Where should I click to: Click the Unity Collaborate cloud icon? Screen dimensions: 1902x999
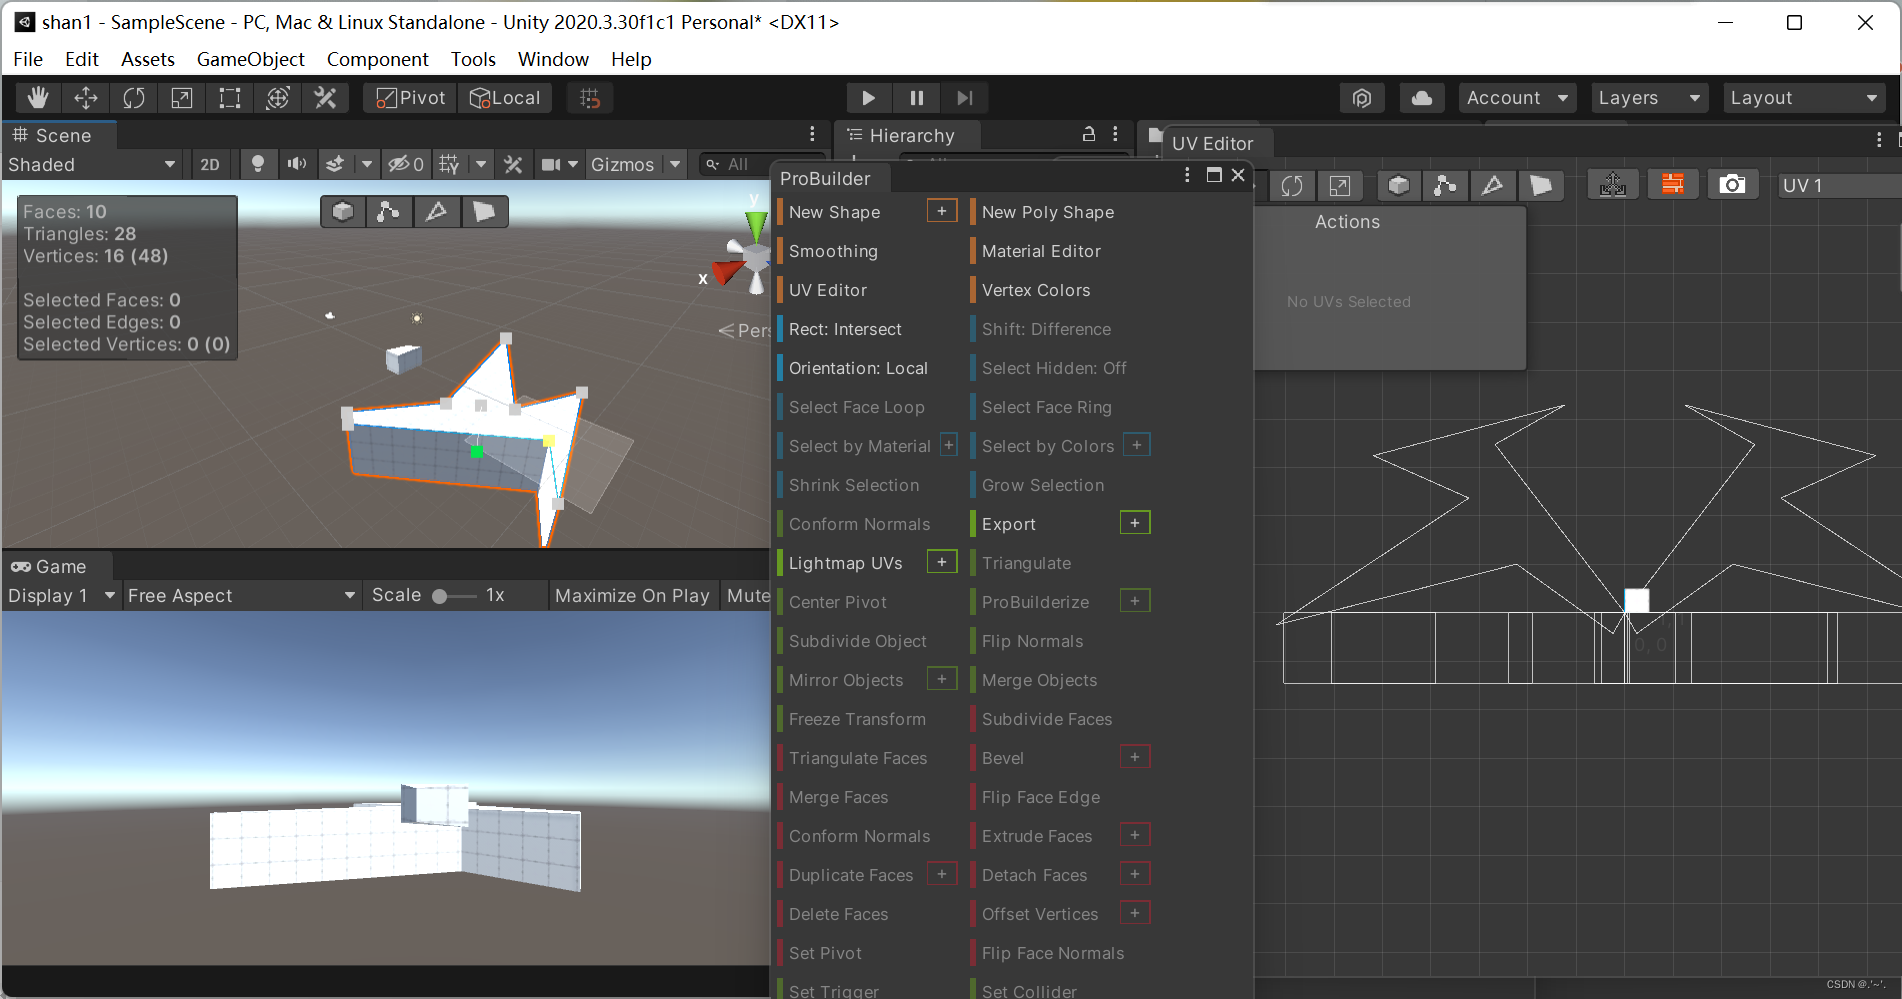pos(1421,97)
